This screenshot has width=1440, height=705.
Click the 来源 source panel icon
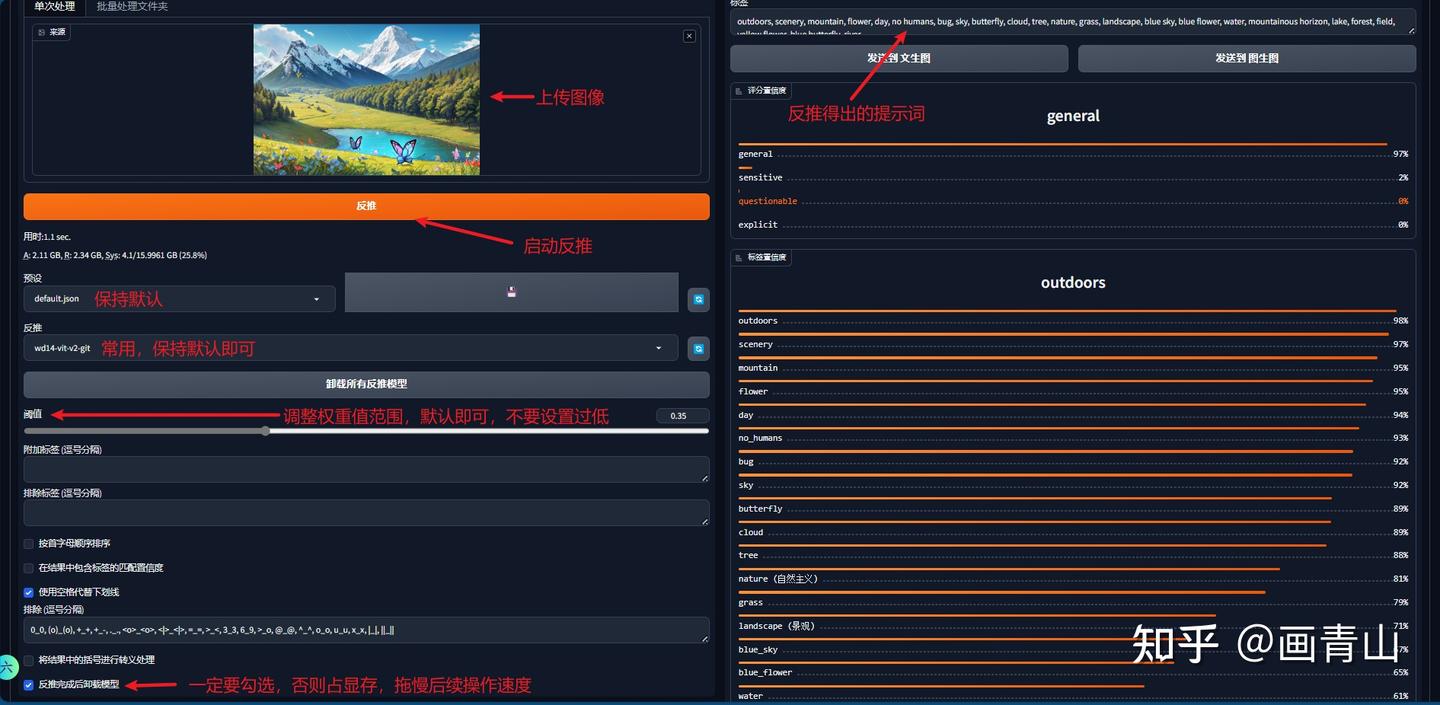pyautogui.click(x=42, y=31)
